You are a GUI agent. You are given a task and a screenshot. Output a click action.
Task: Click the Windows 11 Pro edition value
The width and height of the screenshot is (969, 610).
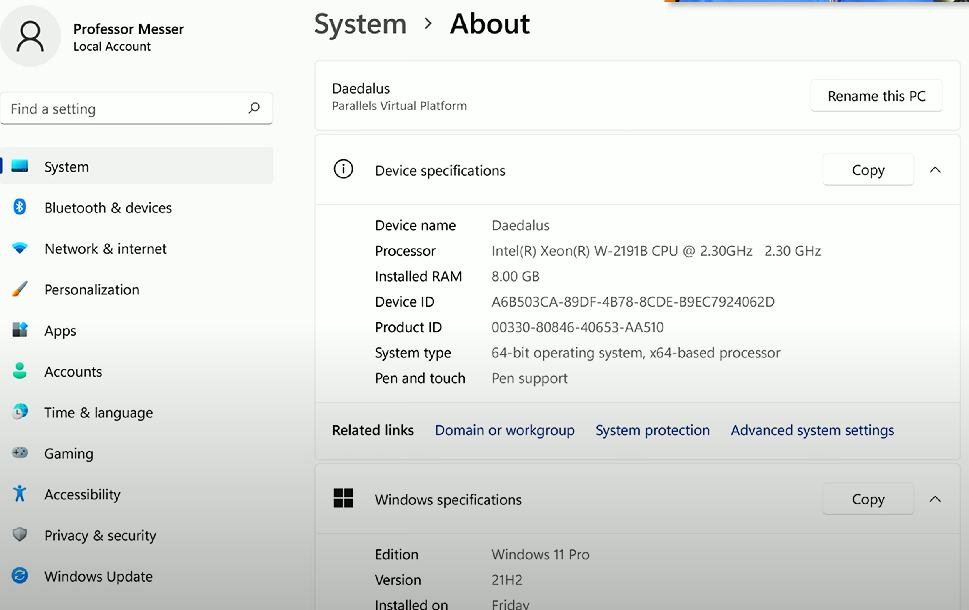[540, 554]
